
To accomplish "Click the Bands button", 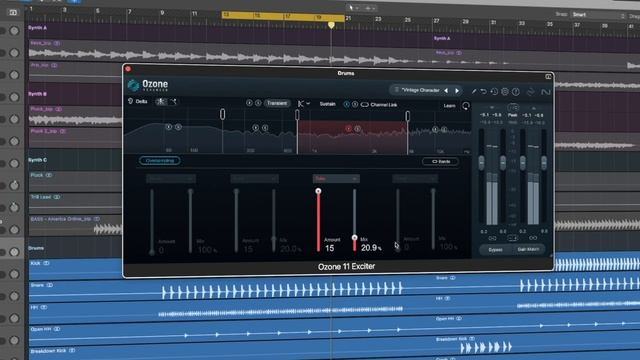I will pyautogui.click(x=440, y=162).
